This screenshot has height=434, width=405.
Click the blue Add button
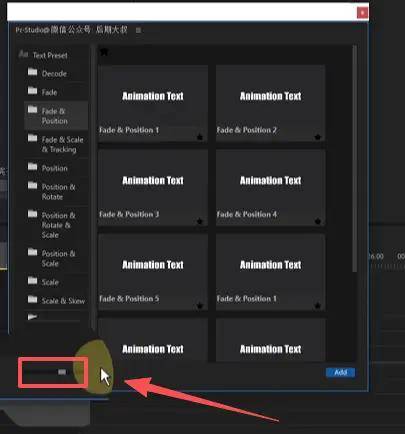(x=340, y=372)
